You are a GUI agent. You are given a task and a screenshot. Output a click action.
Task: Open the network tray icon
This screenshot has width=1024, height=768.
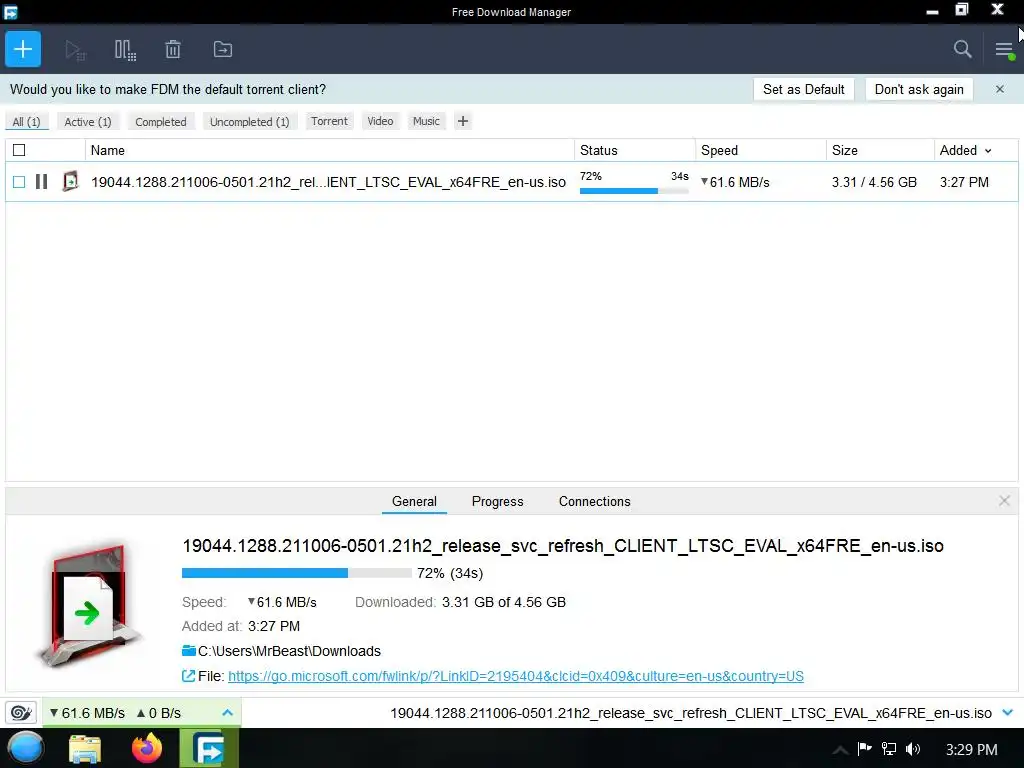point(889,749)
